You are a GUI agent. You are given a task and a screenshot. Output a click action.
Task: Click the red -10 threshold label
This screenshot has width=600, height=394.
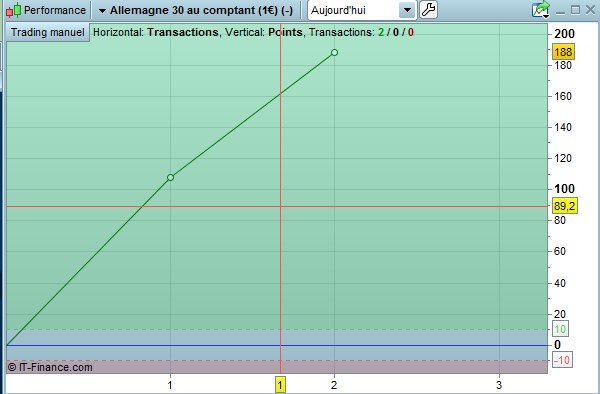tap(562, 360)
